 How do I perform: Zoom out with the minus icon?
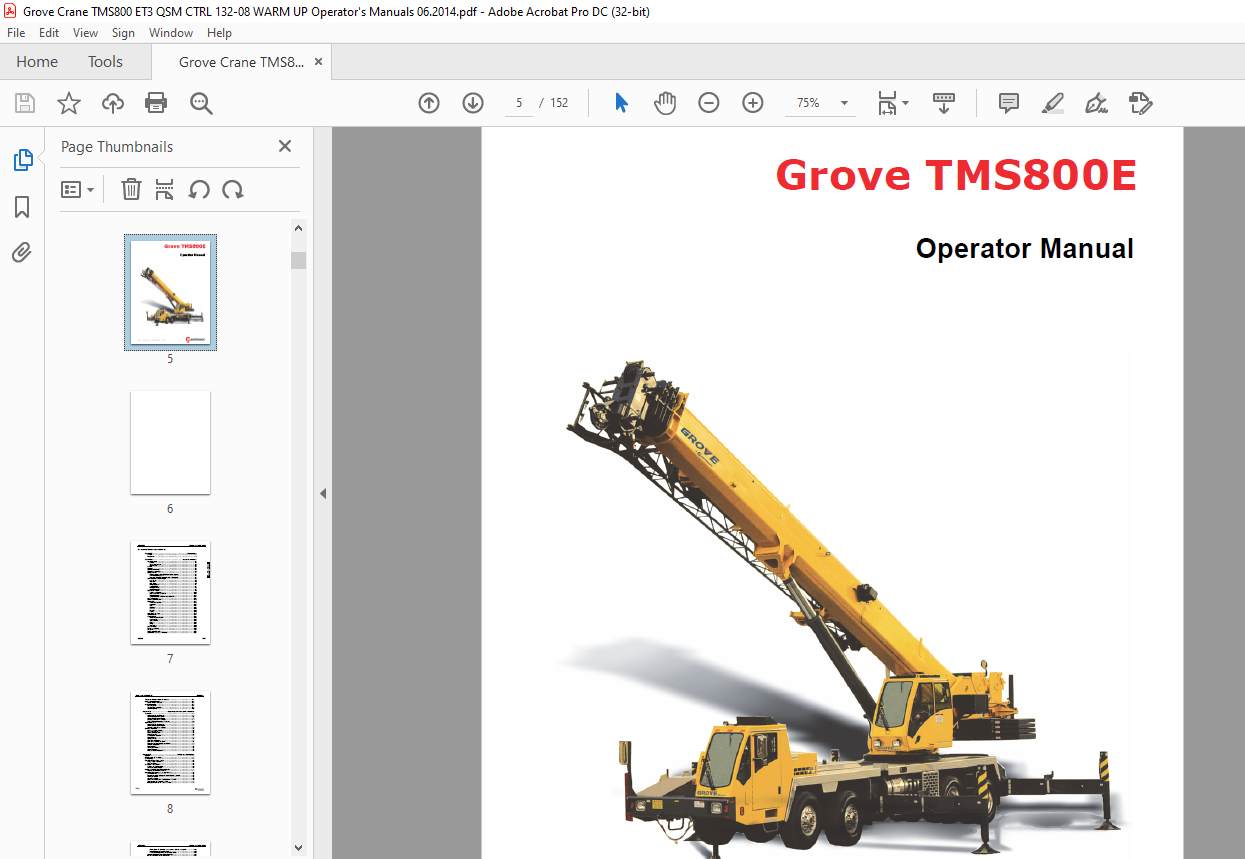709,103
